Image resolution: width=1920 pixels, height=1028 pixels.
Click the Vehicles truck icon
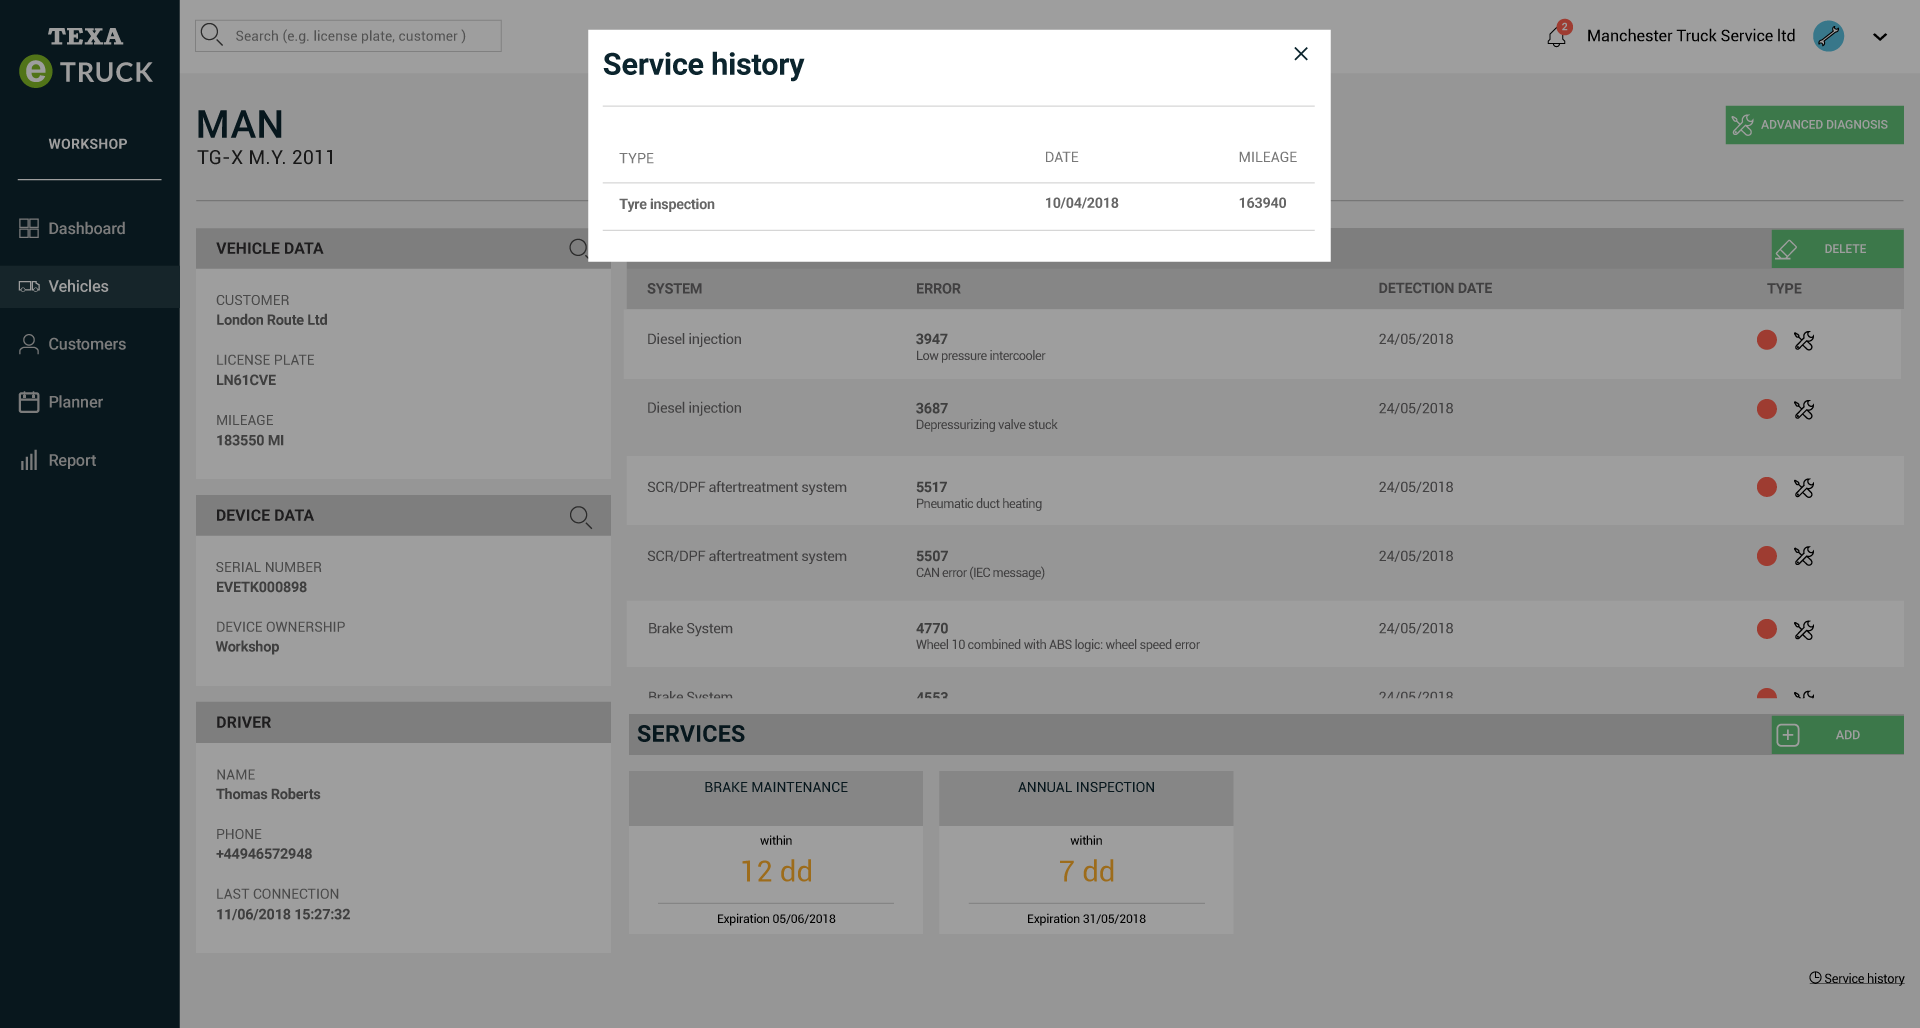29,286
